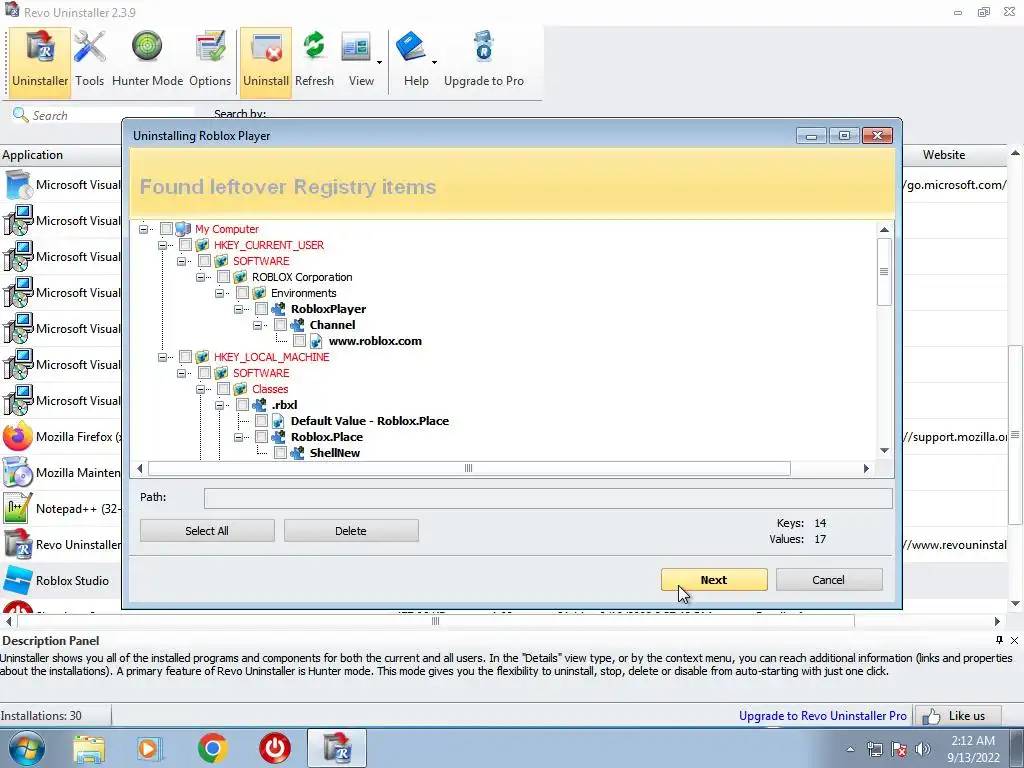Click the volume tray icon
Image resolution: width=1024 pixels, height=768 pixels.
pyautogui.click(x=923, y=749)
